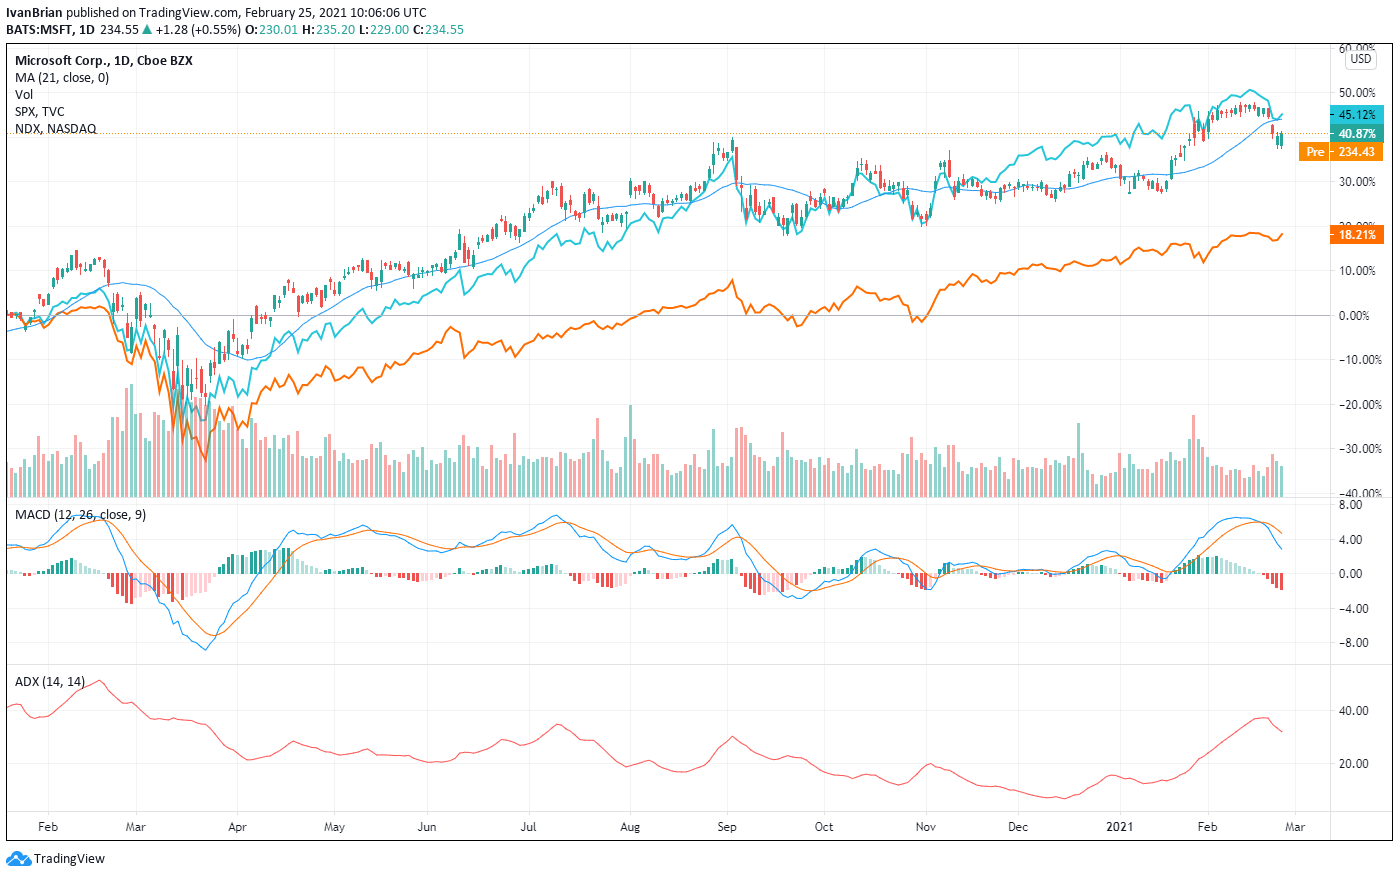
Task: Click the IvanBrian author name
Action: [34, 13]
